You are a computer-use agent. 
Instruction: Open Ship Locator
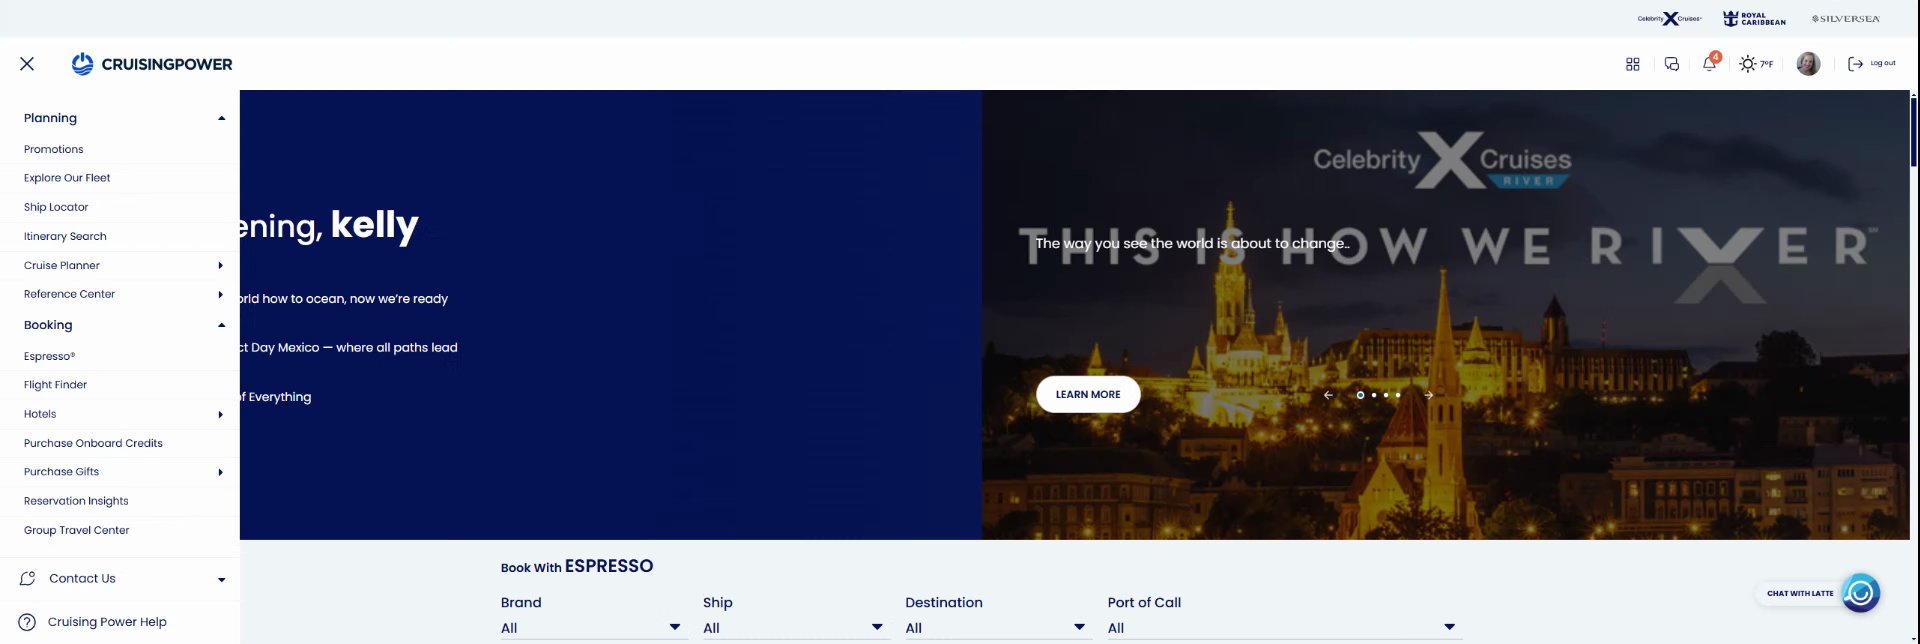pyautogui.click(x=56, y=207)
